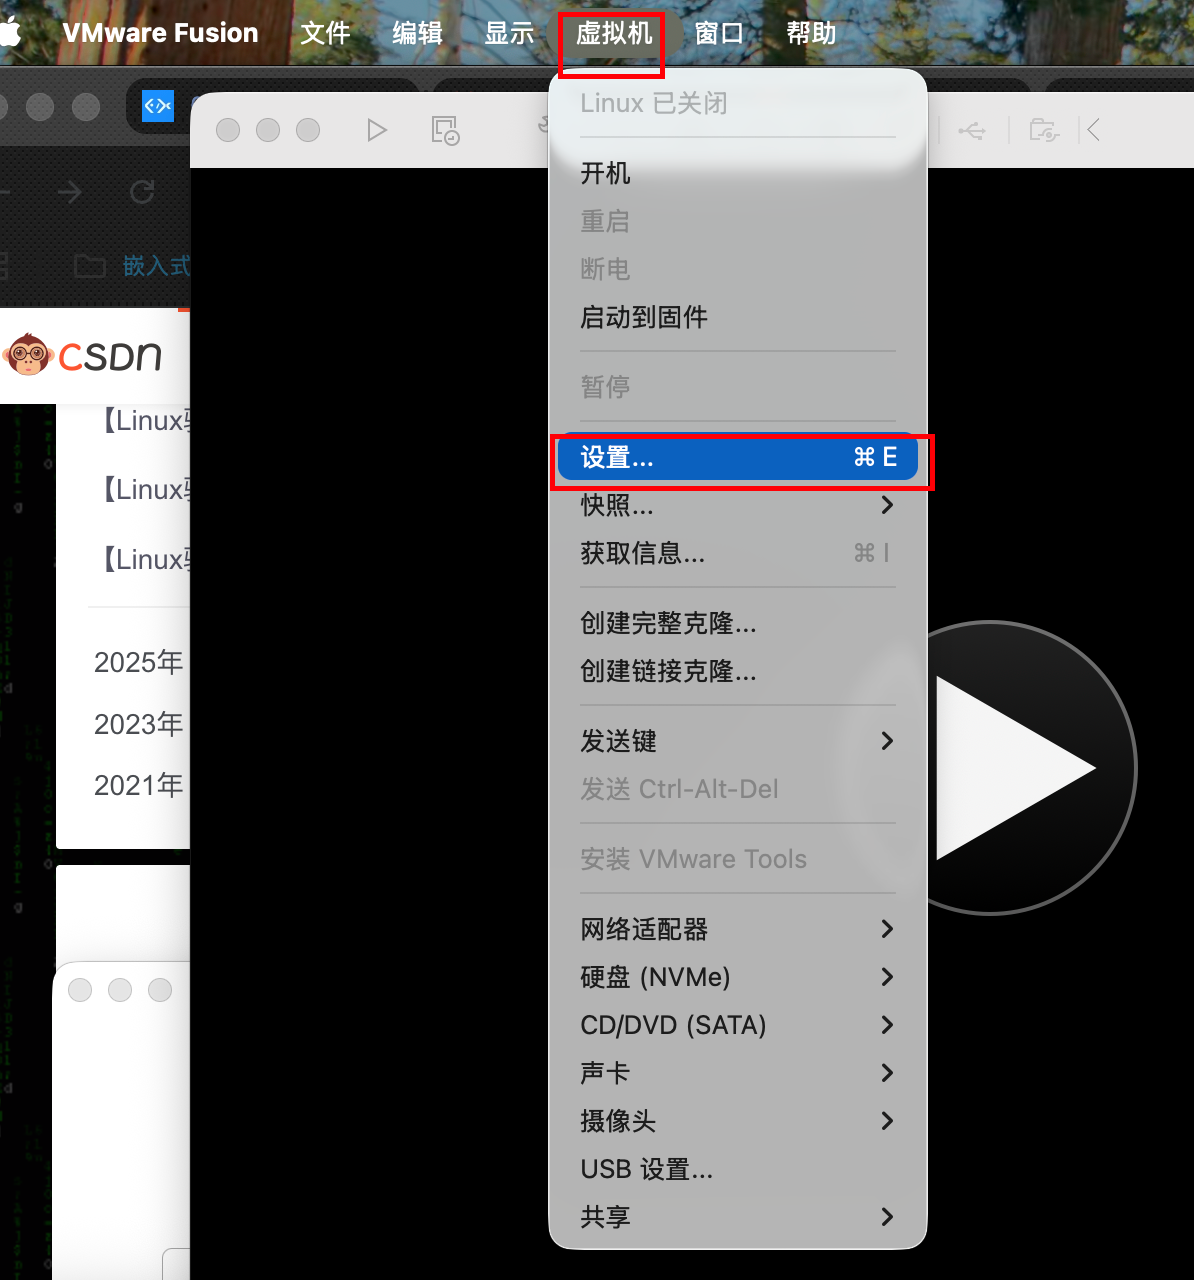Choose 获取信息... from the menu
This screenshot has height=1280, width=1194.
tap(738, 553)
